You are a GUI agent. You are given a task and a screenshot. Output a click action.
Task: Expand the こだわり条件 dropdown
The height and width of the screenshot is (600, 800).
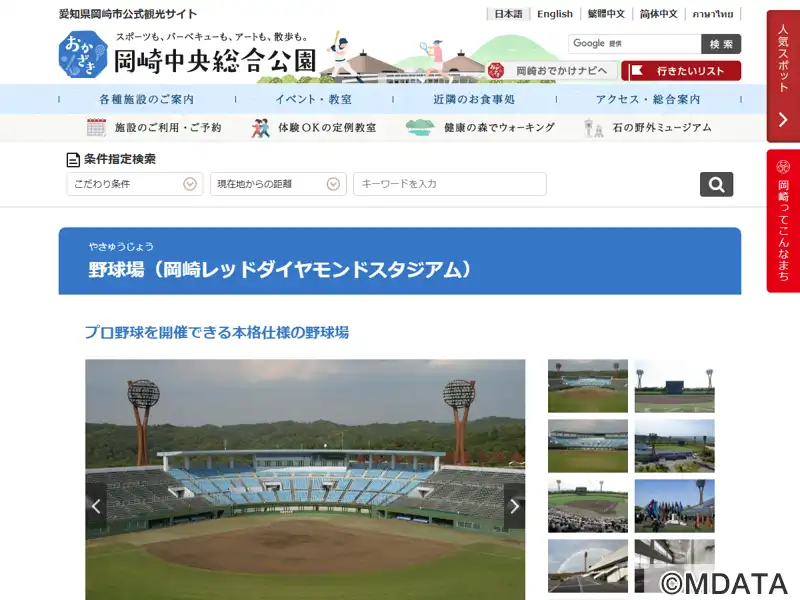[135, 184]
